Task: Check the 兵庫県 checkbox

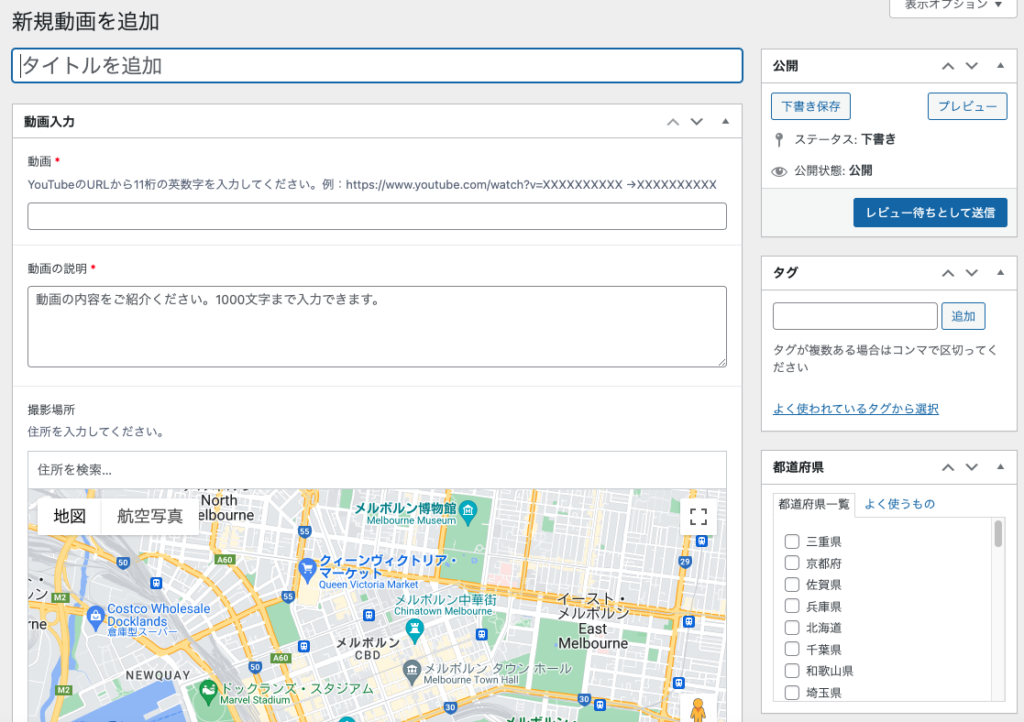Action: 792,606
